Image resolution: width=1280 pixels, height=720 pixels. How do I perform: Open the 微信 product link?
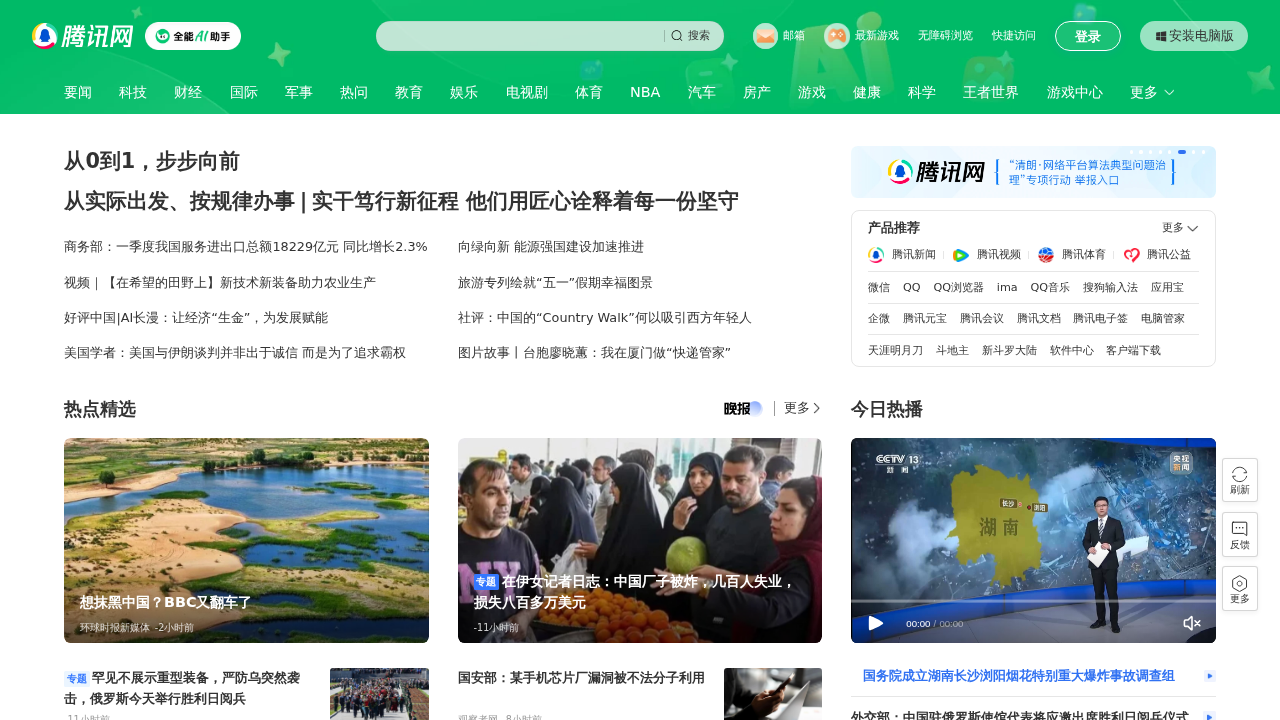pyautogui.click(x=879, y=288)
